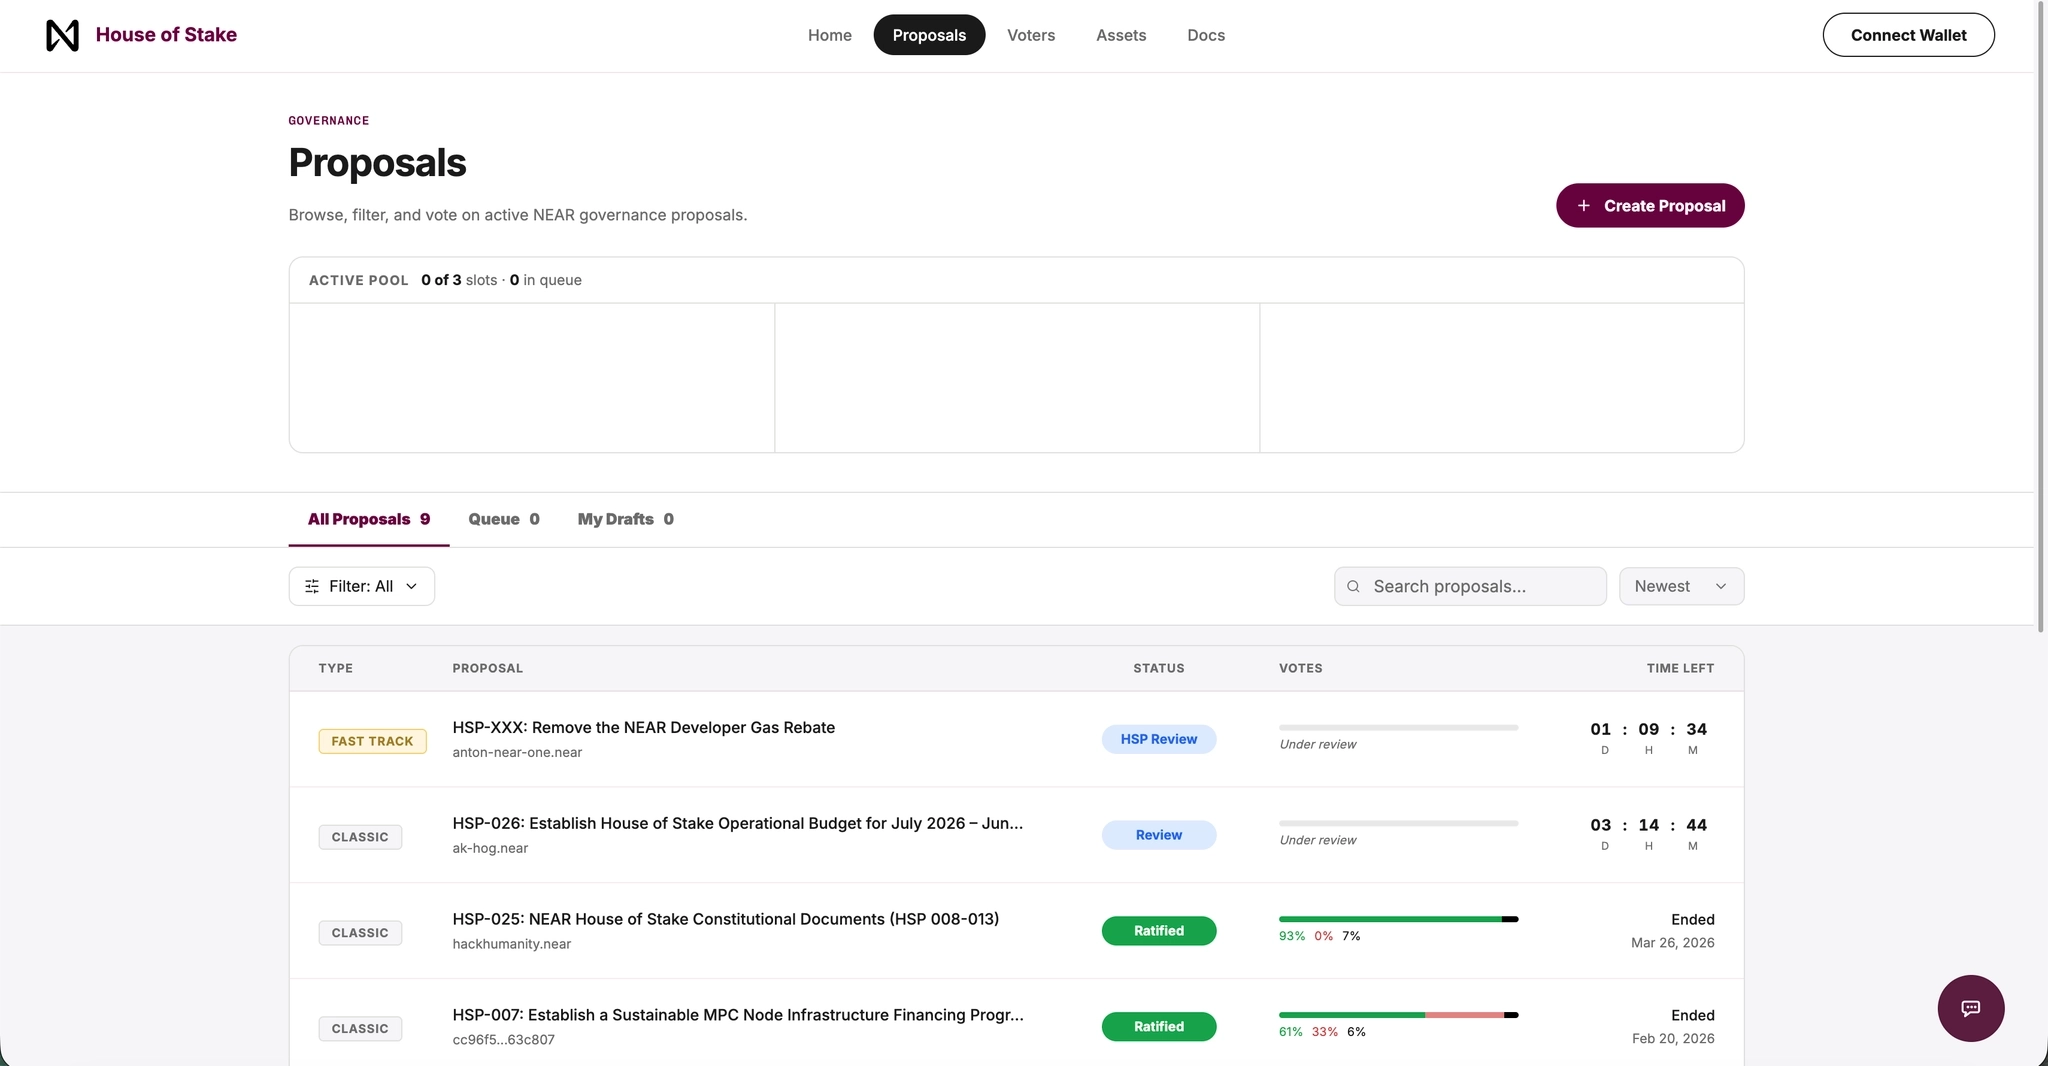The image size is (2048, 1066).
Task: Click the 61% yes vote percentage
Action: click(1291, 1033)
